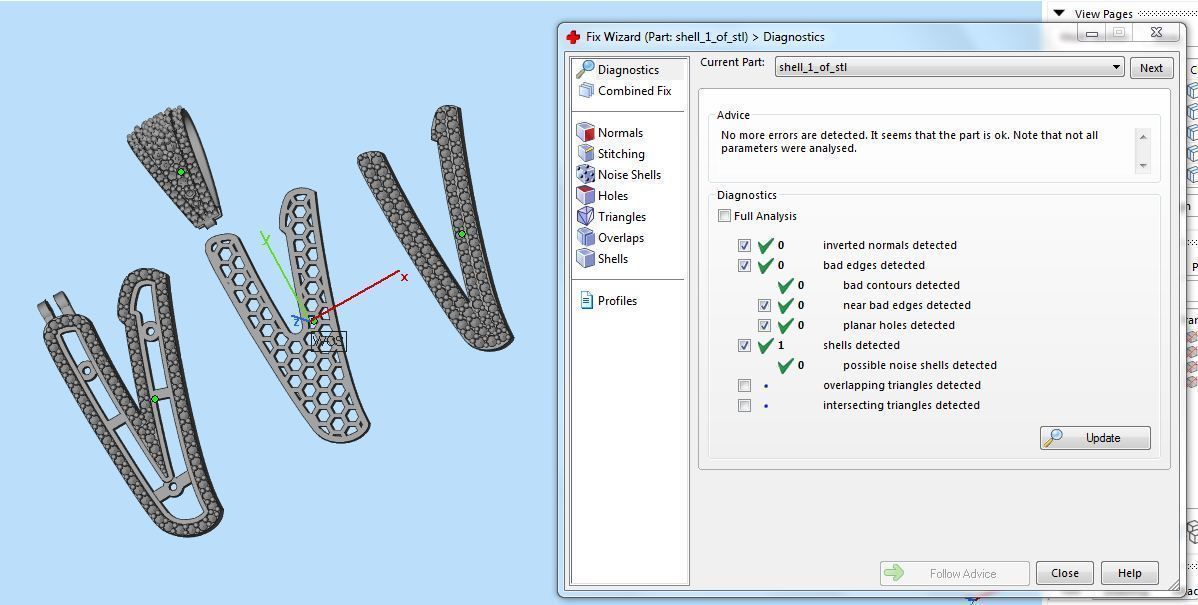1198x605 pixels.
Task: Open the Diagnostics page in the sidebar
Action: [x=628, y=70]
